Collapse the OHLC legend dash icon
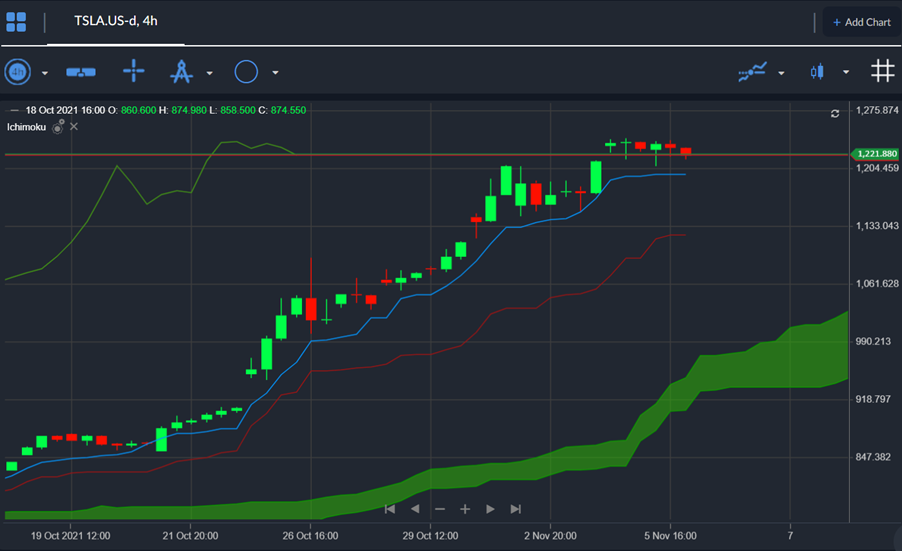This screenshot has width=902, height=551. (14, 110)
